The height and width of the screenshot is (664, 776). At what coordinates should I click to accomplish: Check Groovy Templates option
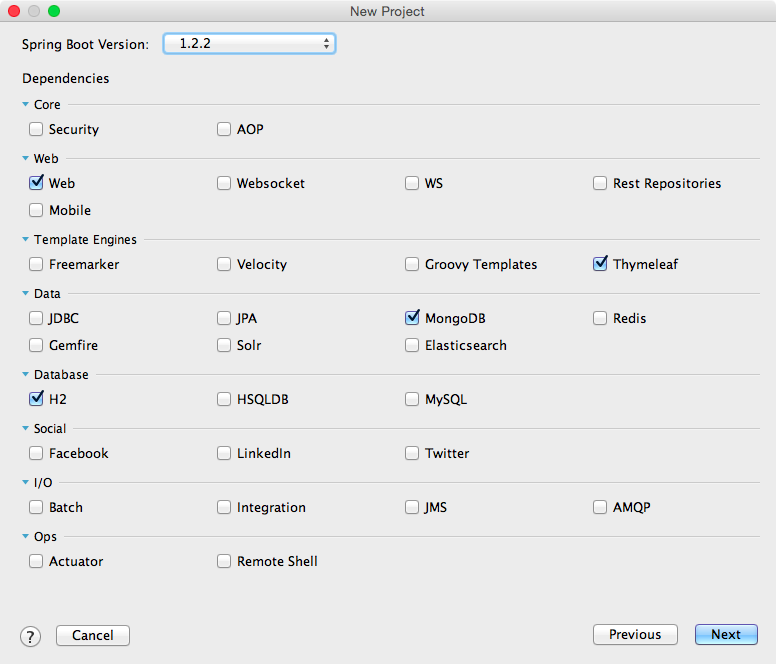click(412, 264)
